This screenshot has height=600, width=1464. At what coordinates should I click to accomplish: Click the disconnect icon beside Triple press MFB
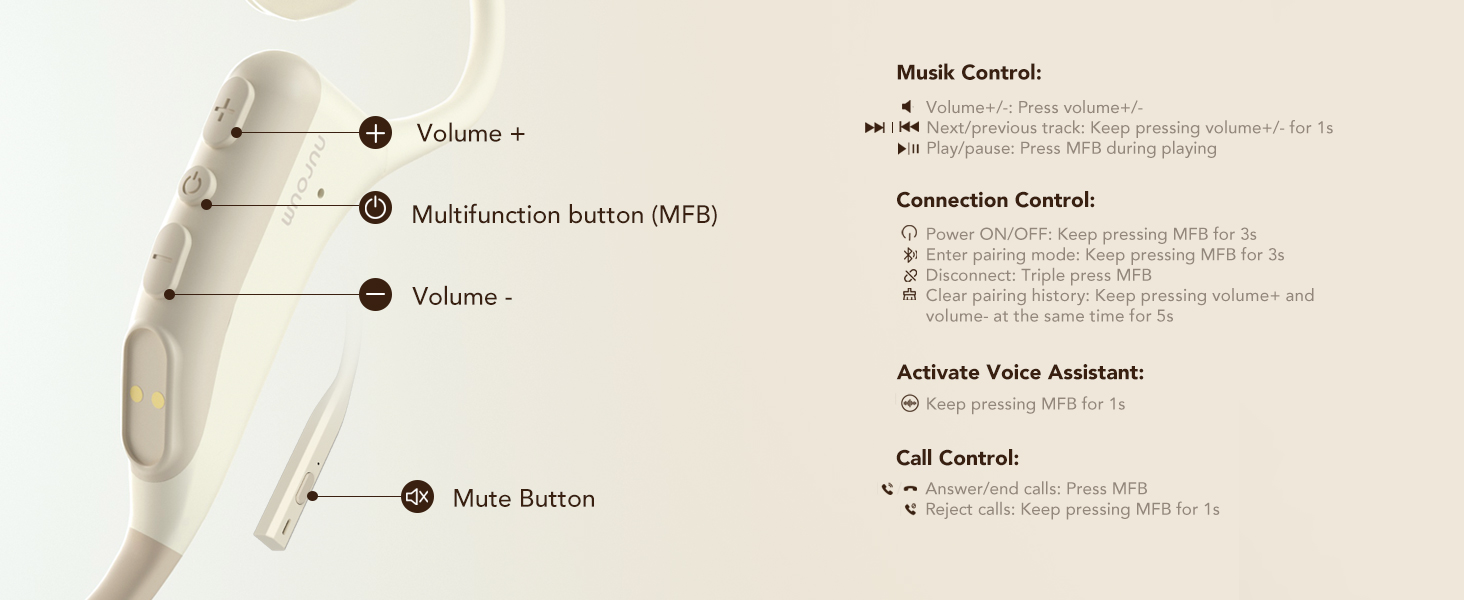click(909, 275)
